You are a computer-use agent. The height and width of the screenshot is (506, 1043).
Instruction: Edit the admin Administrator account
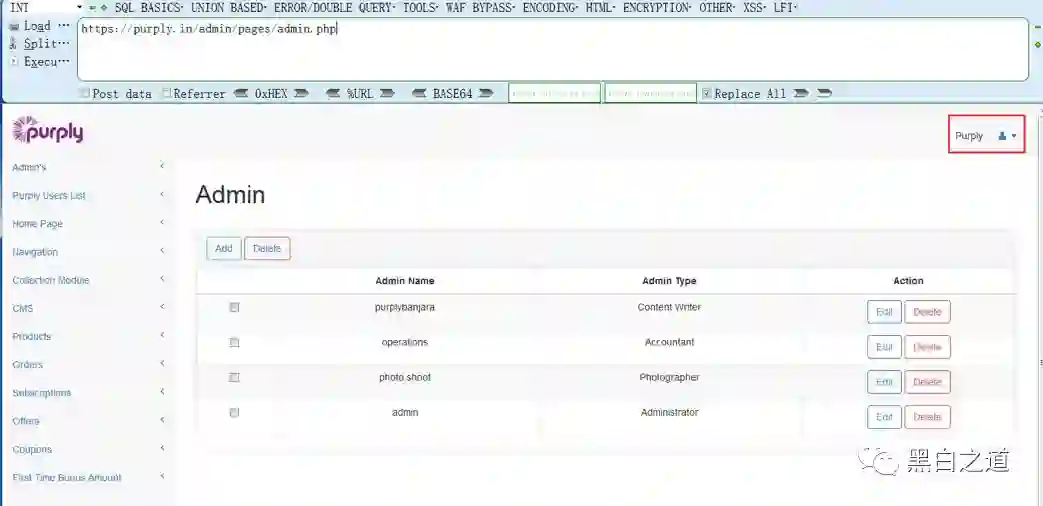click(x=884, y=417)
